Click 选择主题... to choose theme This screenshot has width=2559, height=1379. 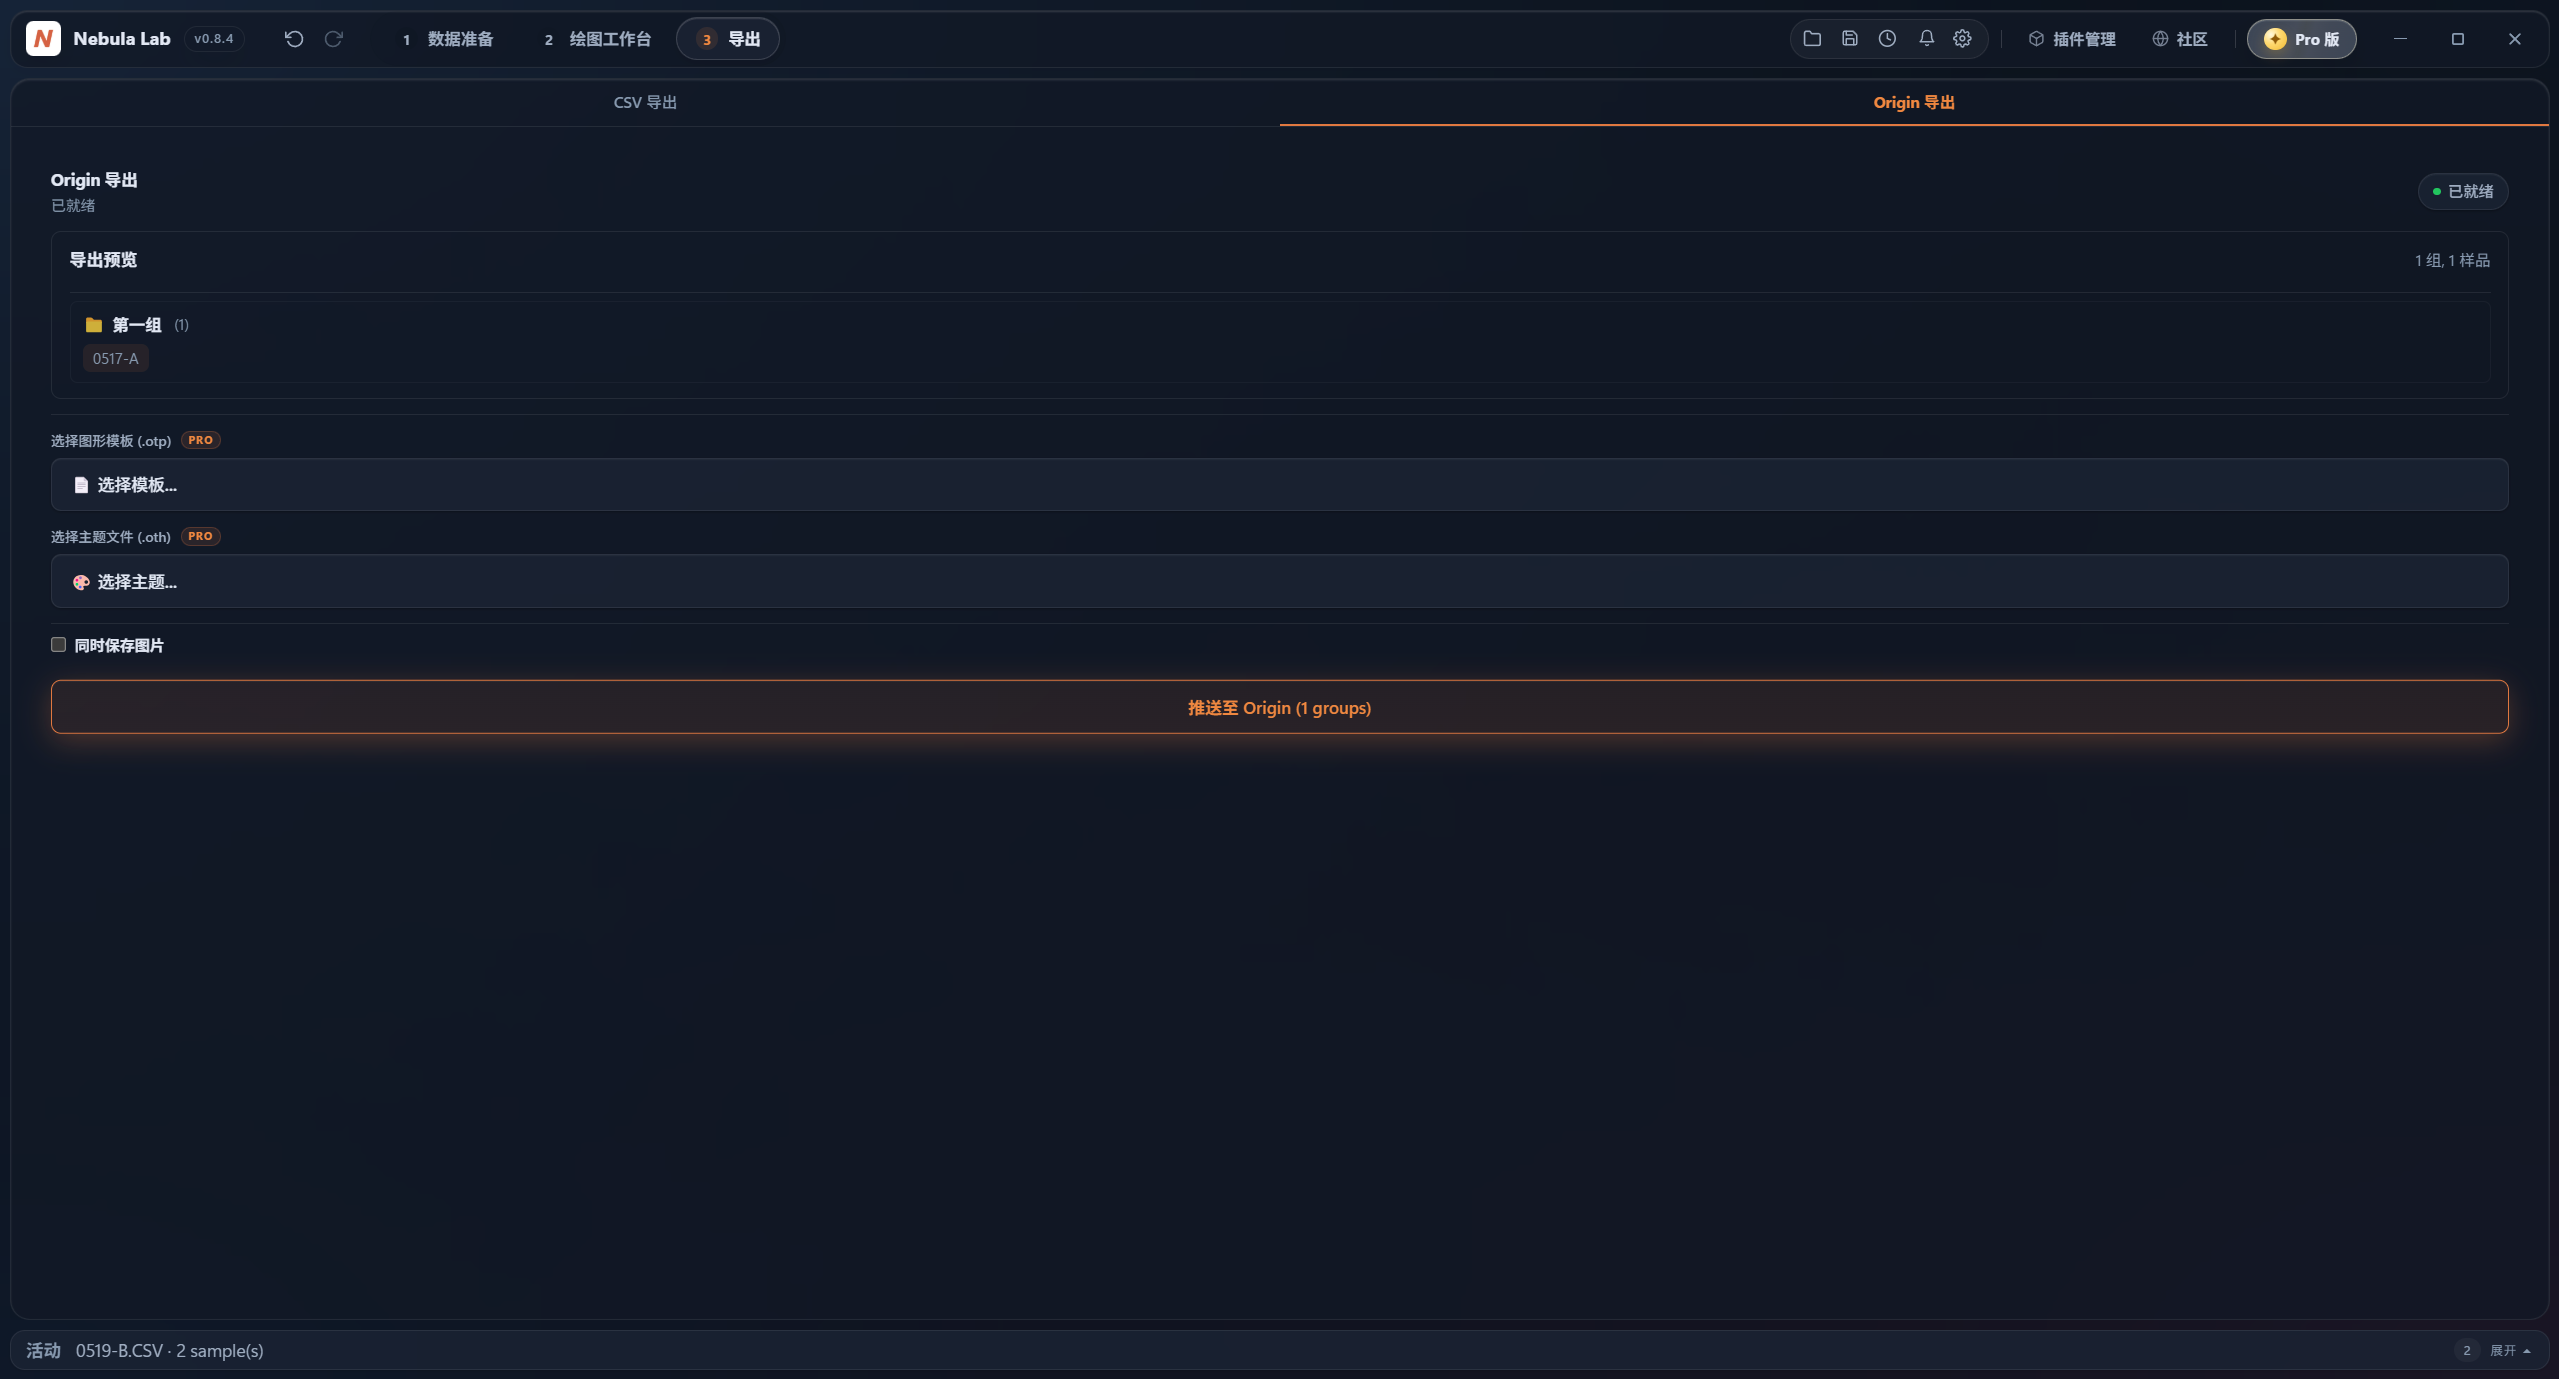pyautogui.click(x=1279, y=581)
